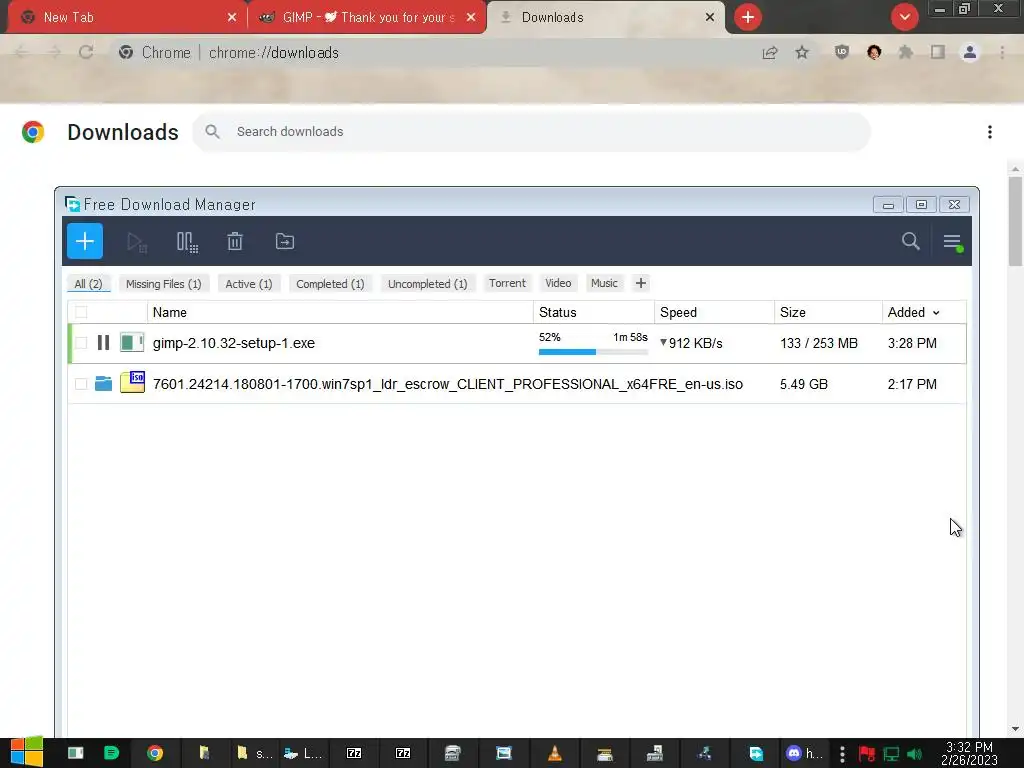Select the 7601.24214 win7sp1 iso file name

[x=448, y=384]
